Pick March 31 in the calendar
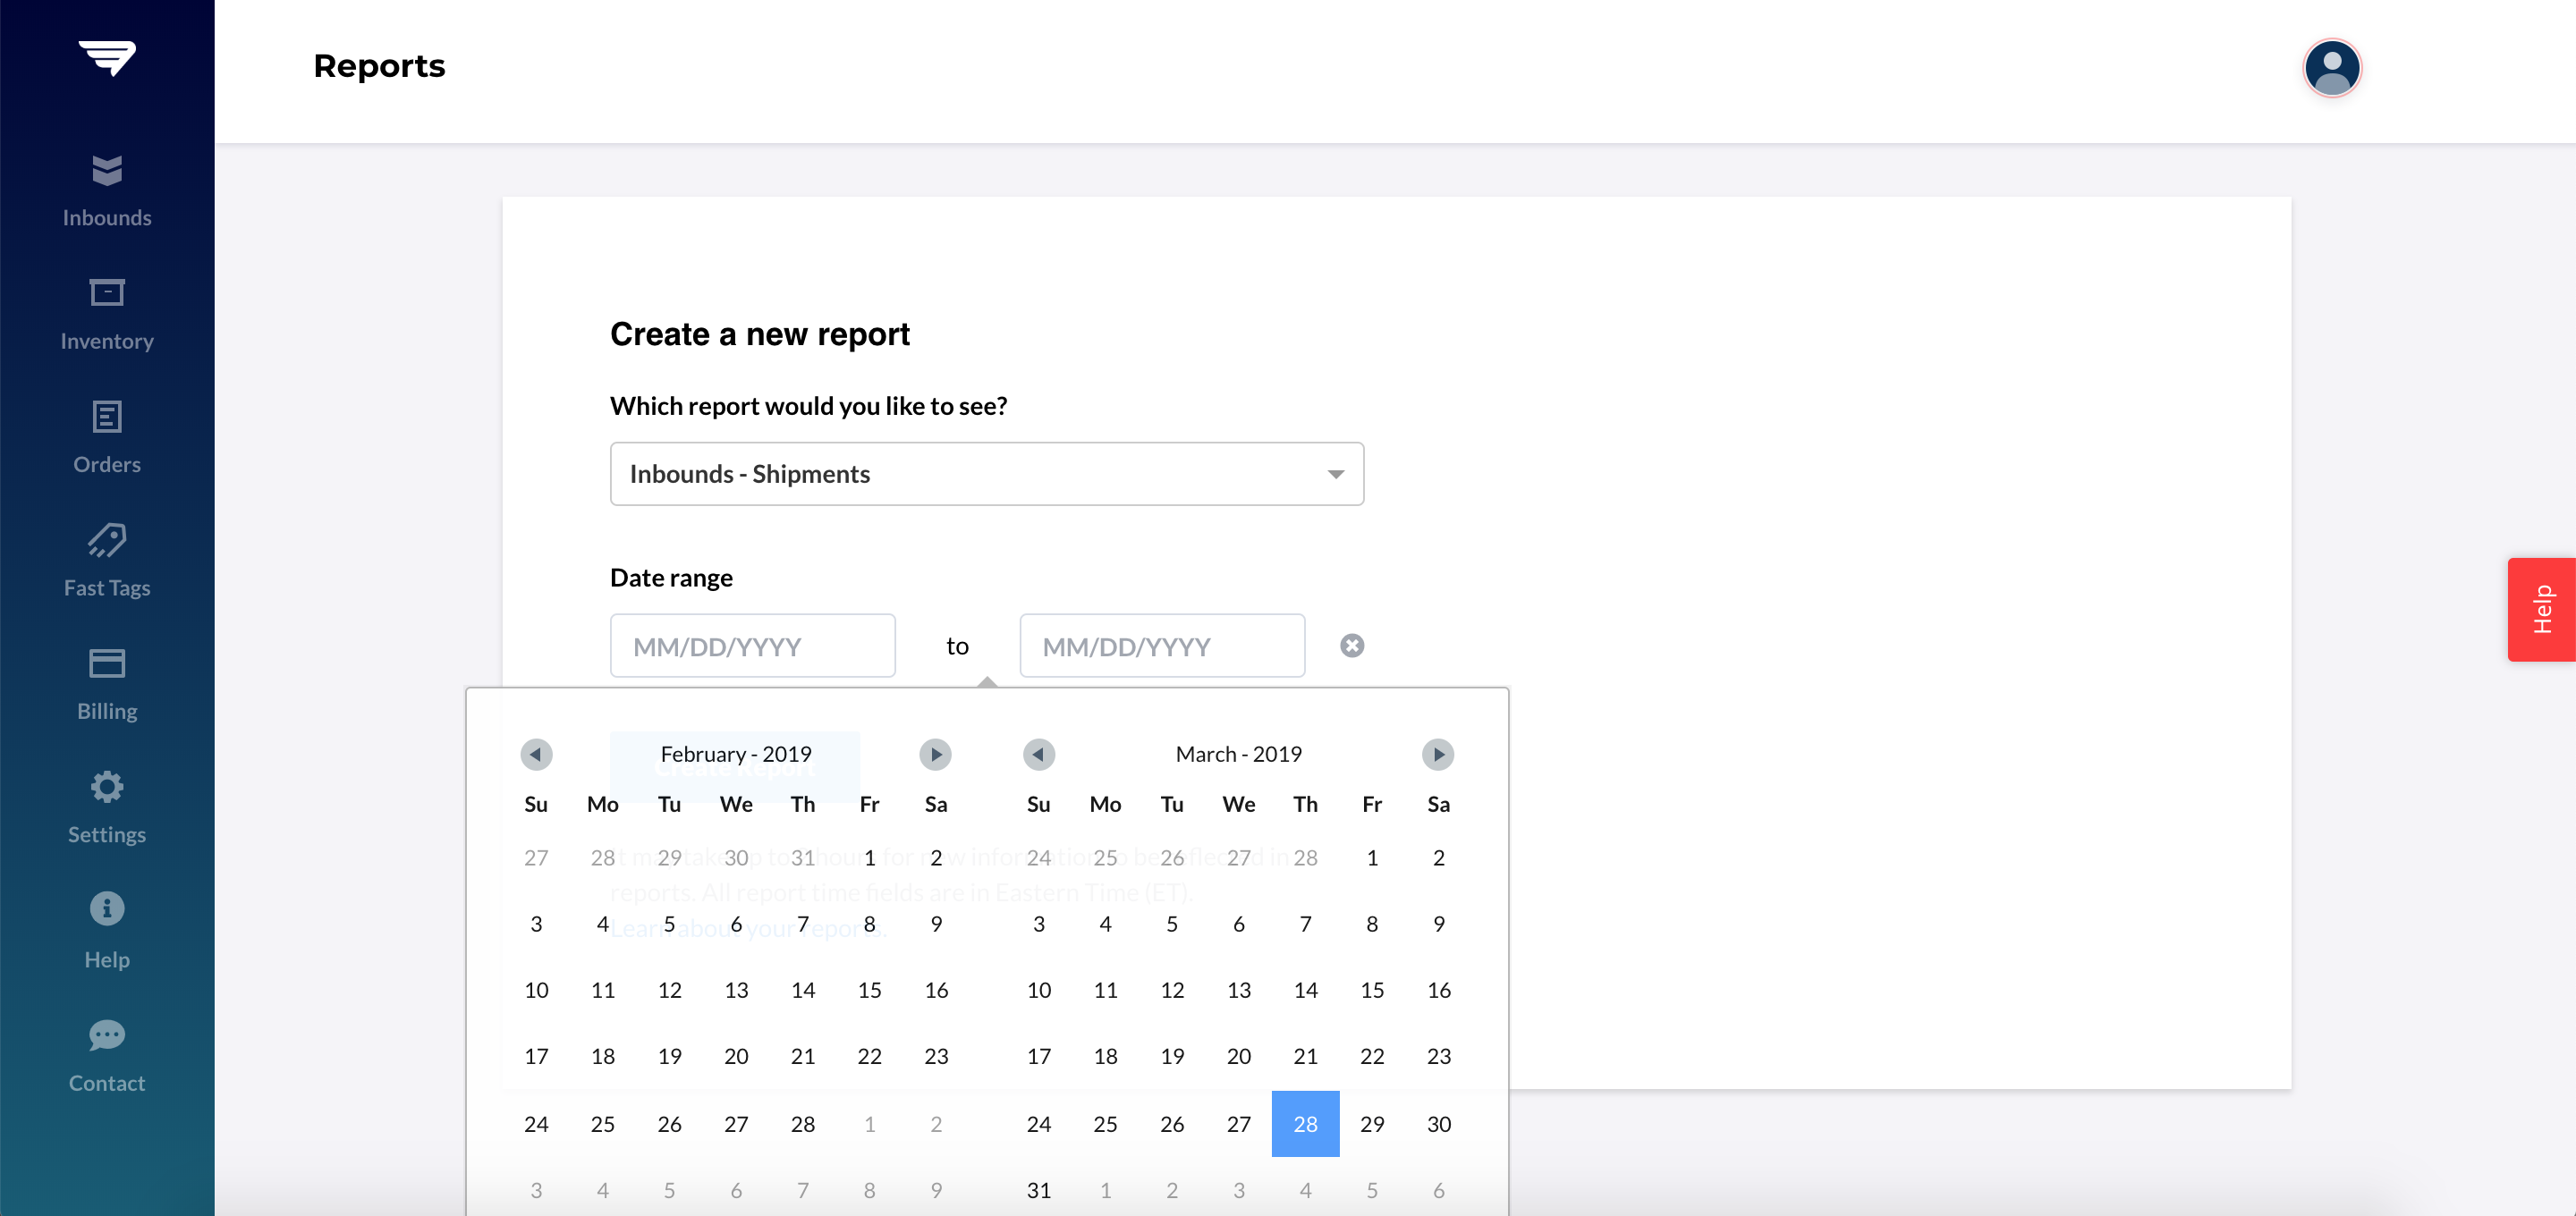2576x1216 pixels. (x=1039, y=1190)
